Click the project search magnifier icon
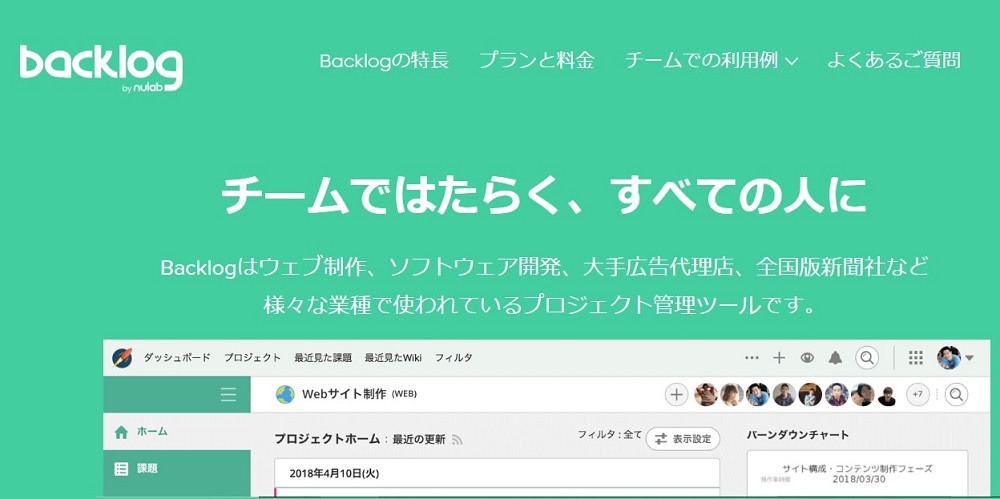 956,395
